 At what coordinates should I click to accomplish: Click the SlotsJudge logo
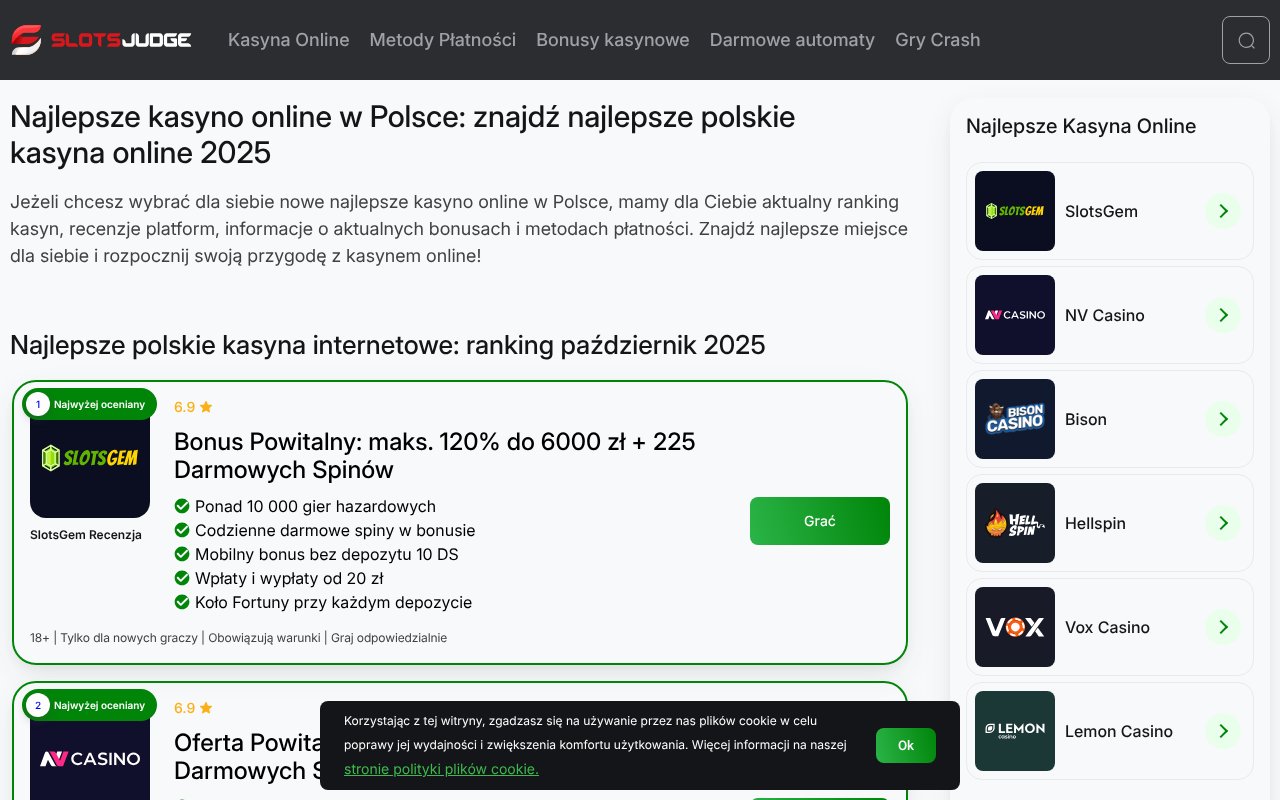click(100, 39)
